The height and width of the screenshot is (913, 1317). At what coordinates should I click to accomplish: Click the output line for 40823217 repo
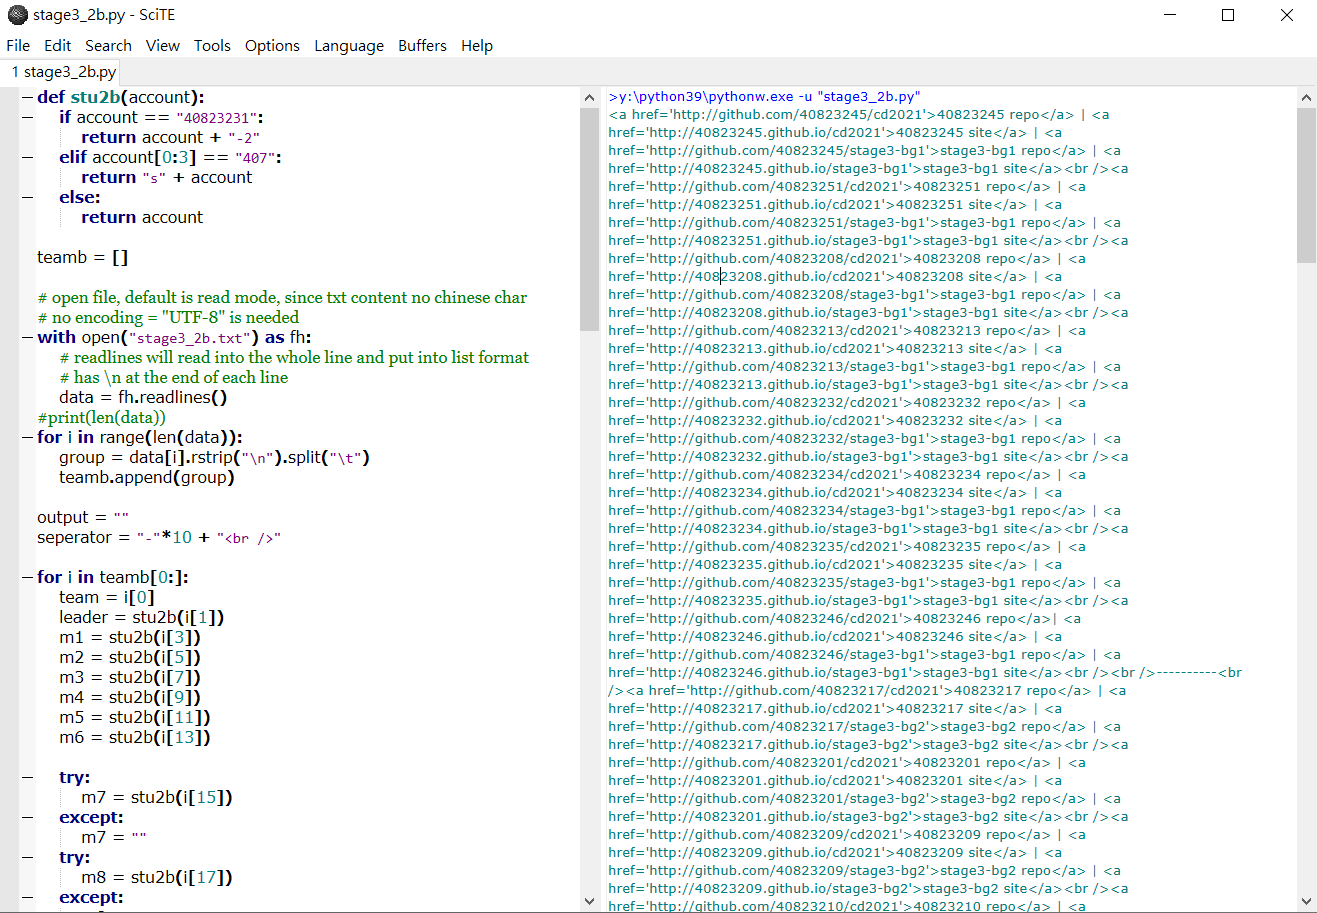pyautogui.click(x=867, y=691)
